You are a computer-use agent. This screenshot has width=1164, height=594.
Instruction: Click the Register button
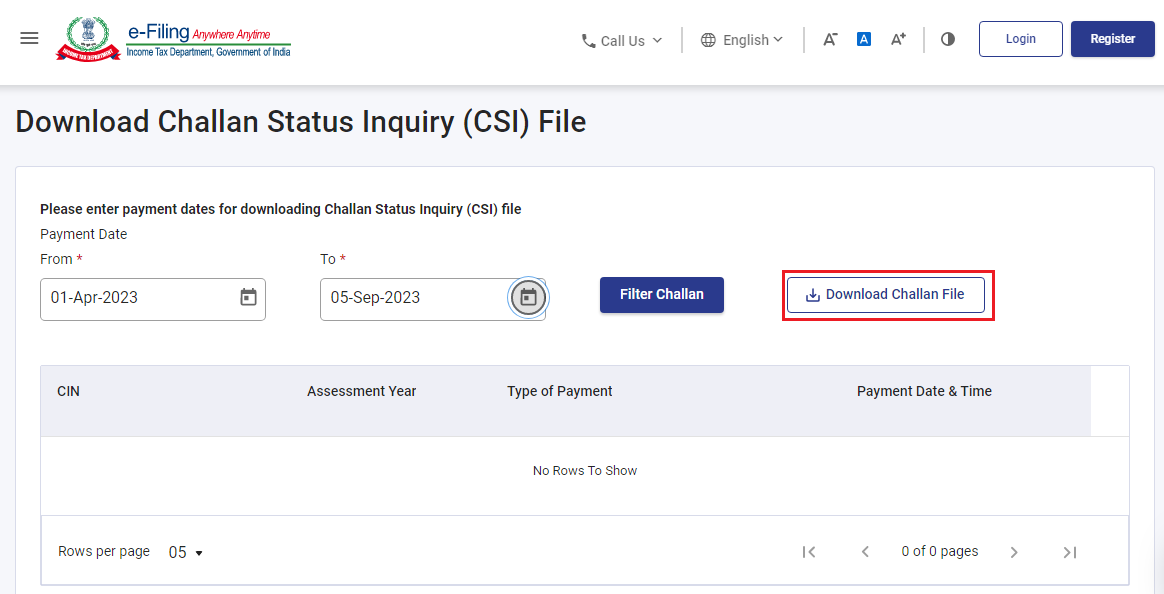[1112, 38]
